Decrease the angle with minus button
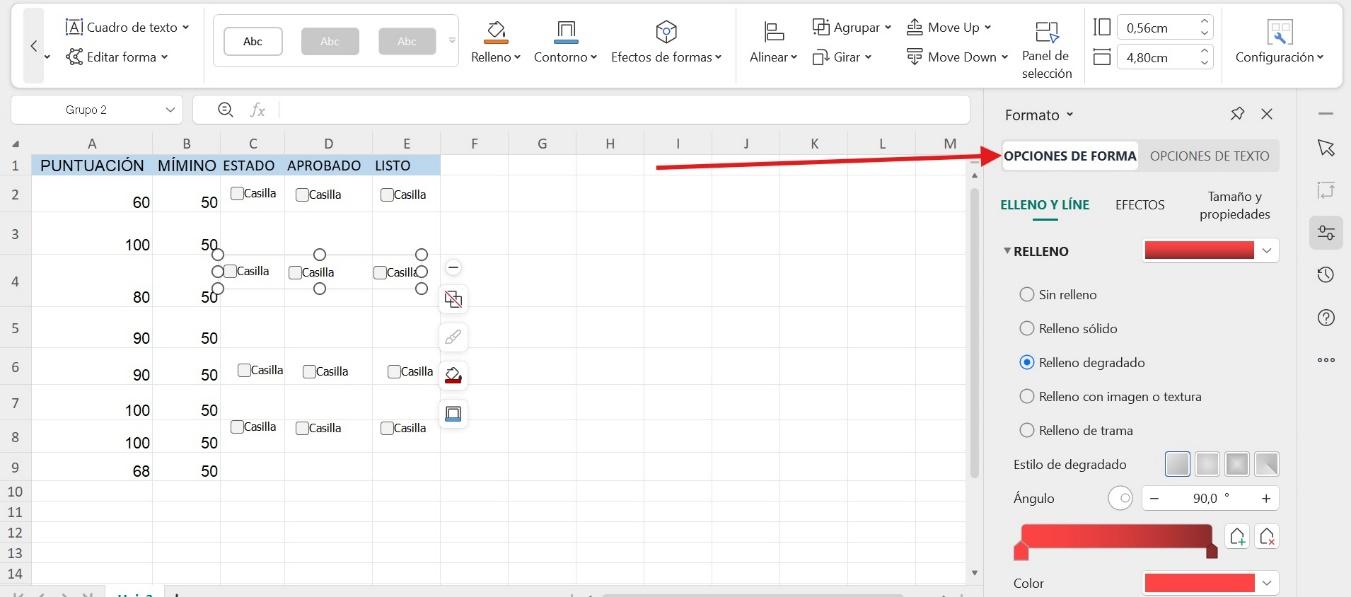 pyautogui.click(x=1154, y=498)
